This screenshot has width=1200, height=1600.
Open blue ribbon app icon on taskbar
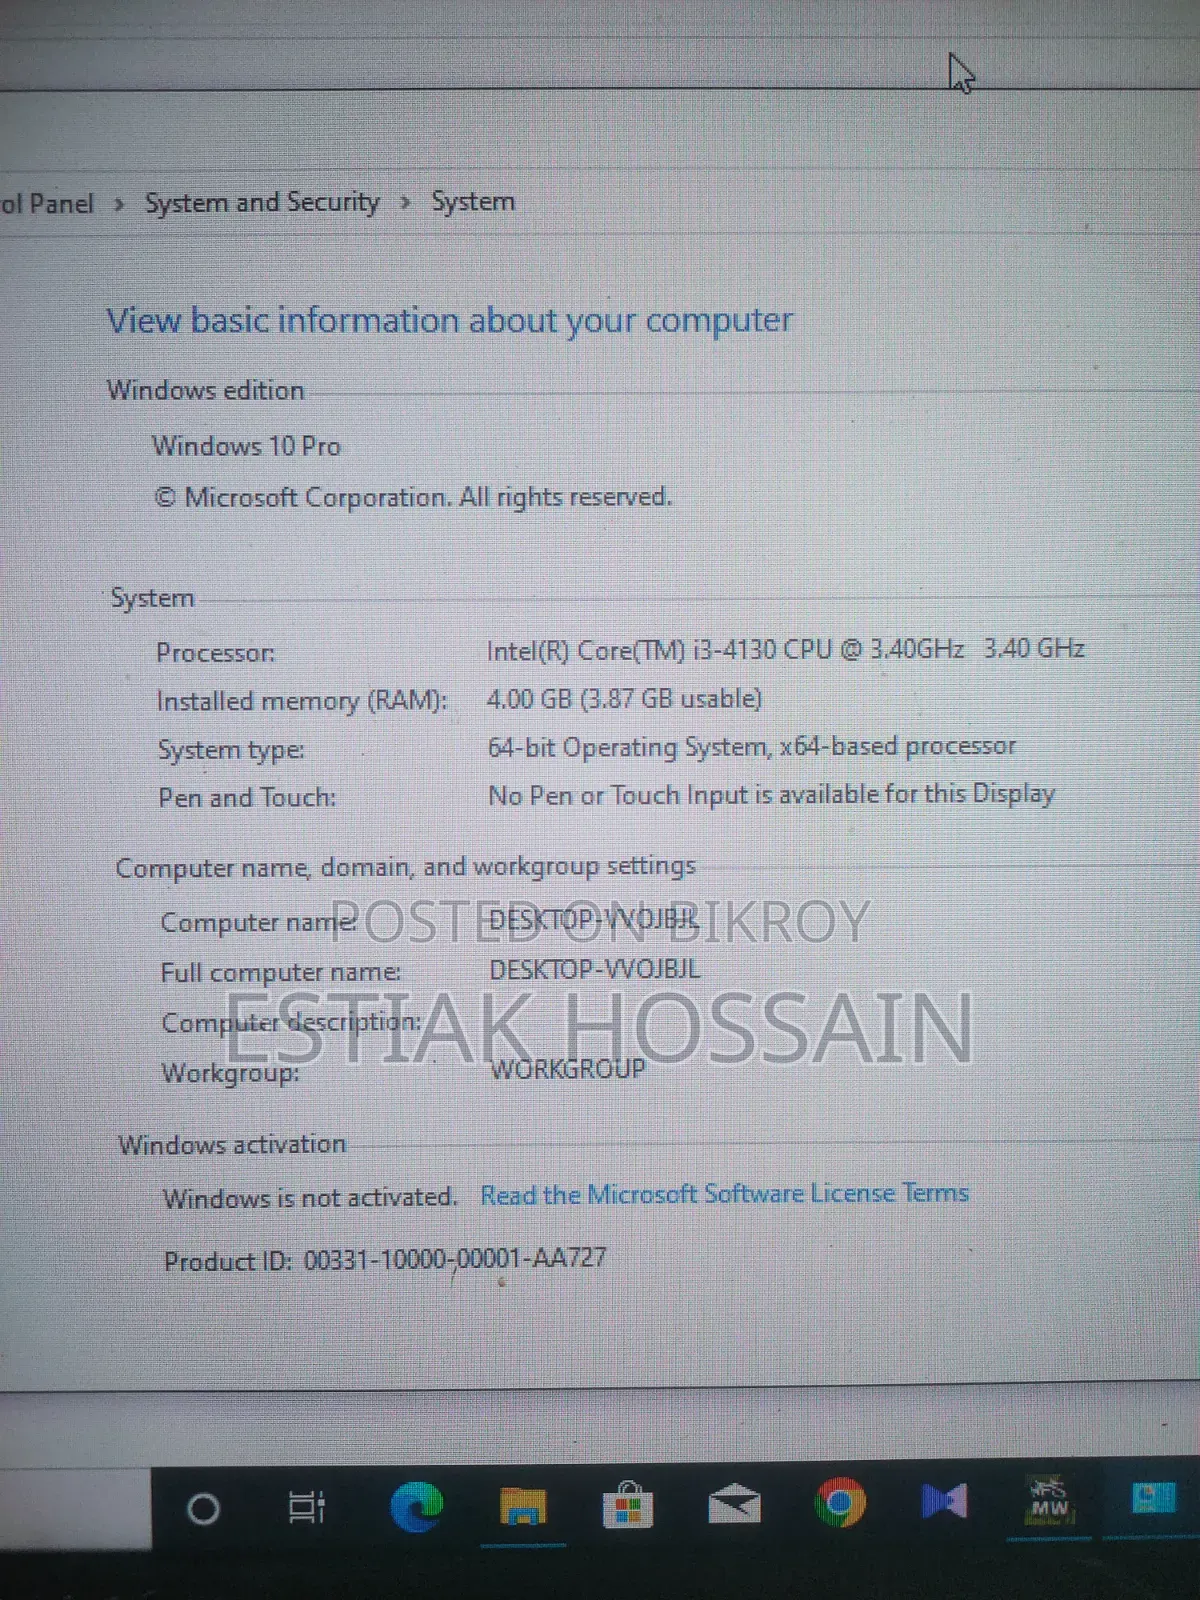point(944,1501)
